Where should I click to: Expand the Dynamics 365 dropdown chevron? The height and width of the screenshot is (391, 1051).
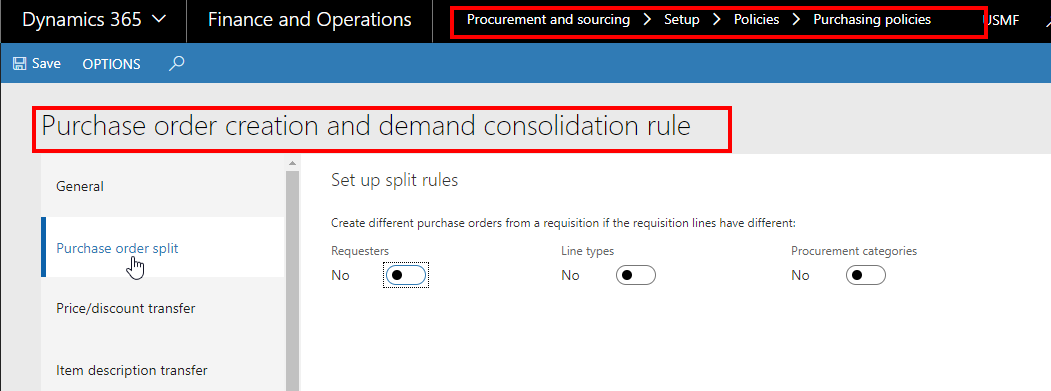click(159, 20)
